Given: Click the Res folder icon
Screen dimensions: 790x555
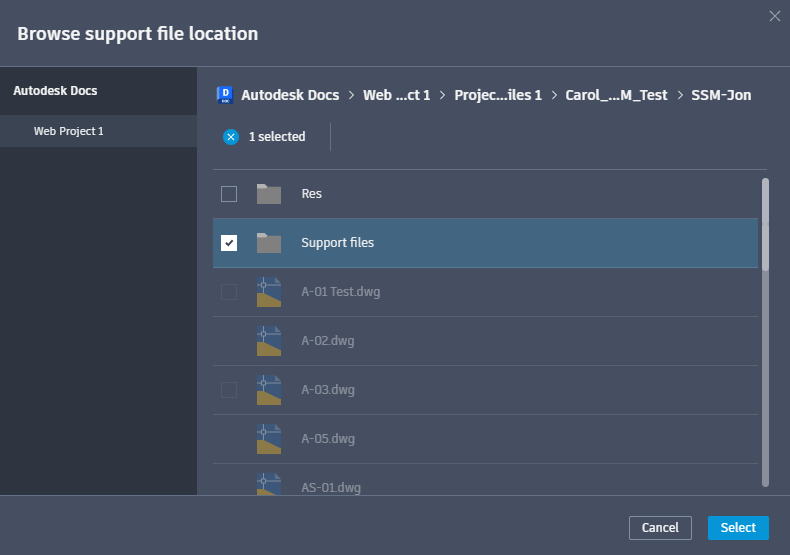Looking at the screenshot, I should [268, 194].
